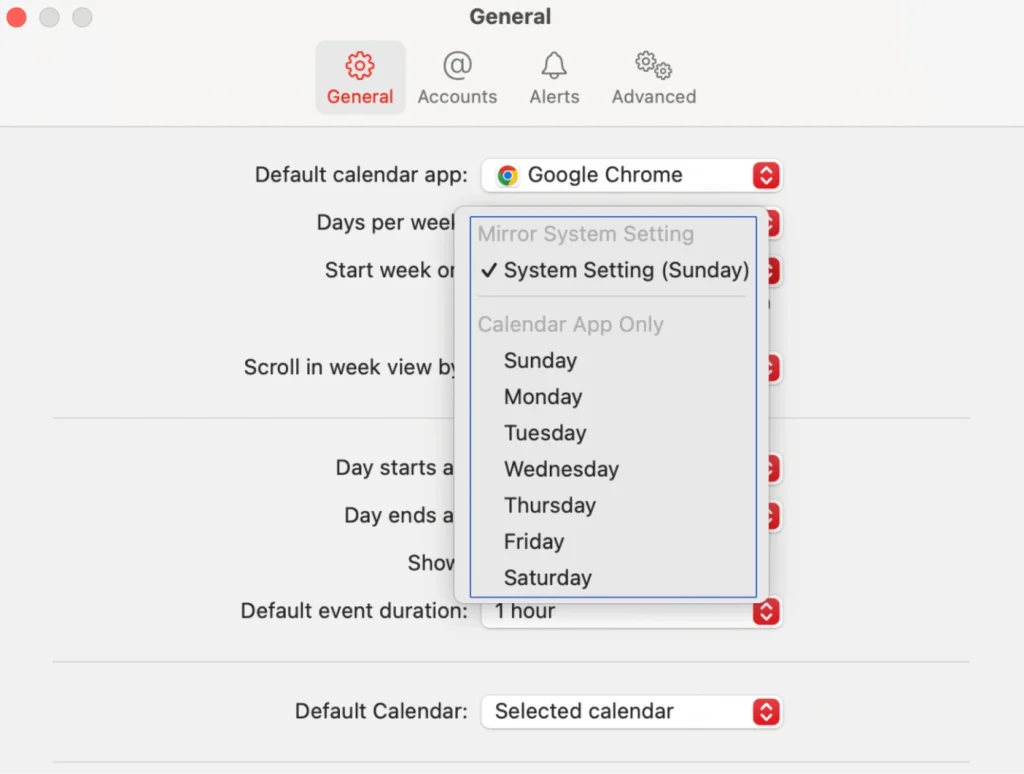
Task: Click the General gear icon
Action: click(360, 67)
